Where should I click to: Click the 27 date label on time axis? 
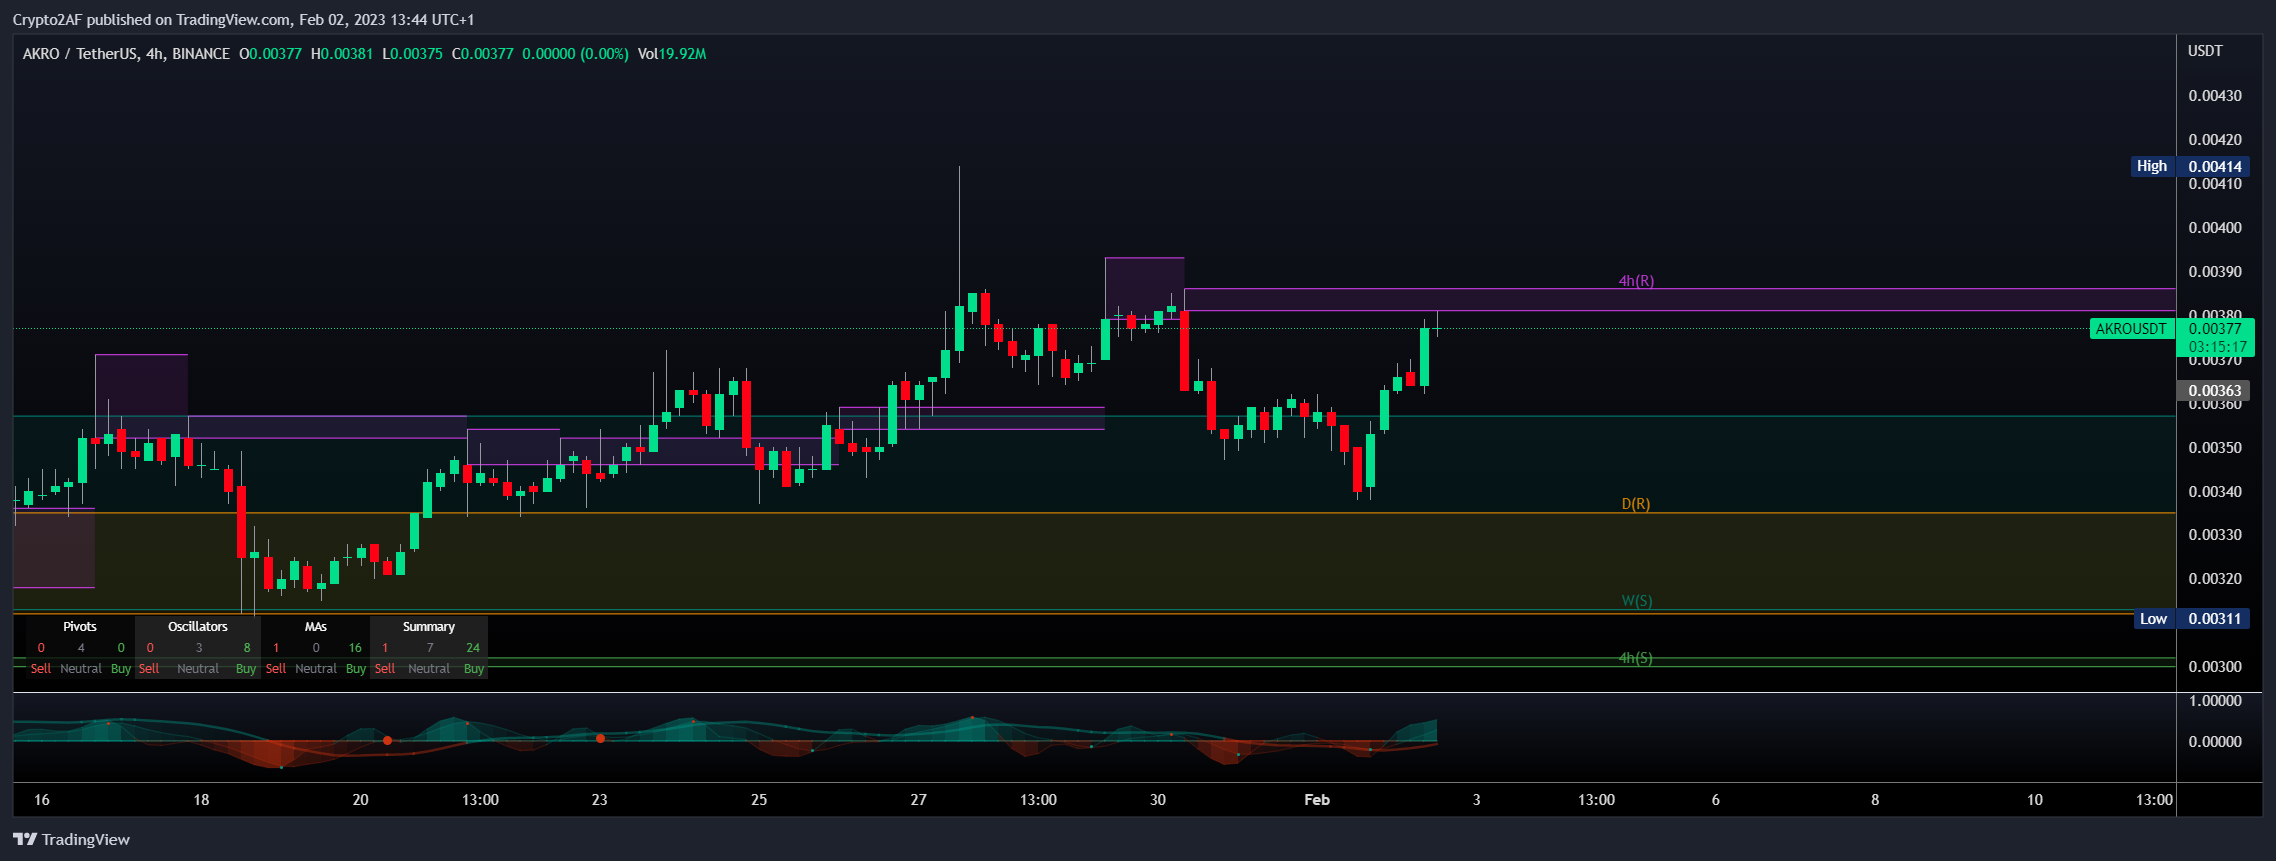(919, 800)
